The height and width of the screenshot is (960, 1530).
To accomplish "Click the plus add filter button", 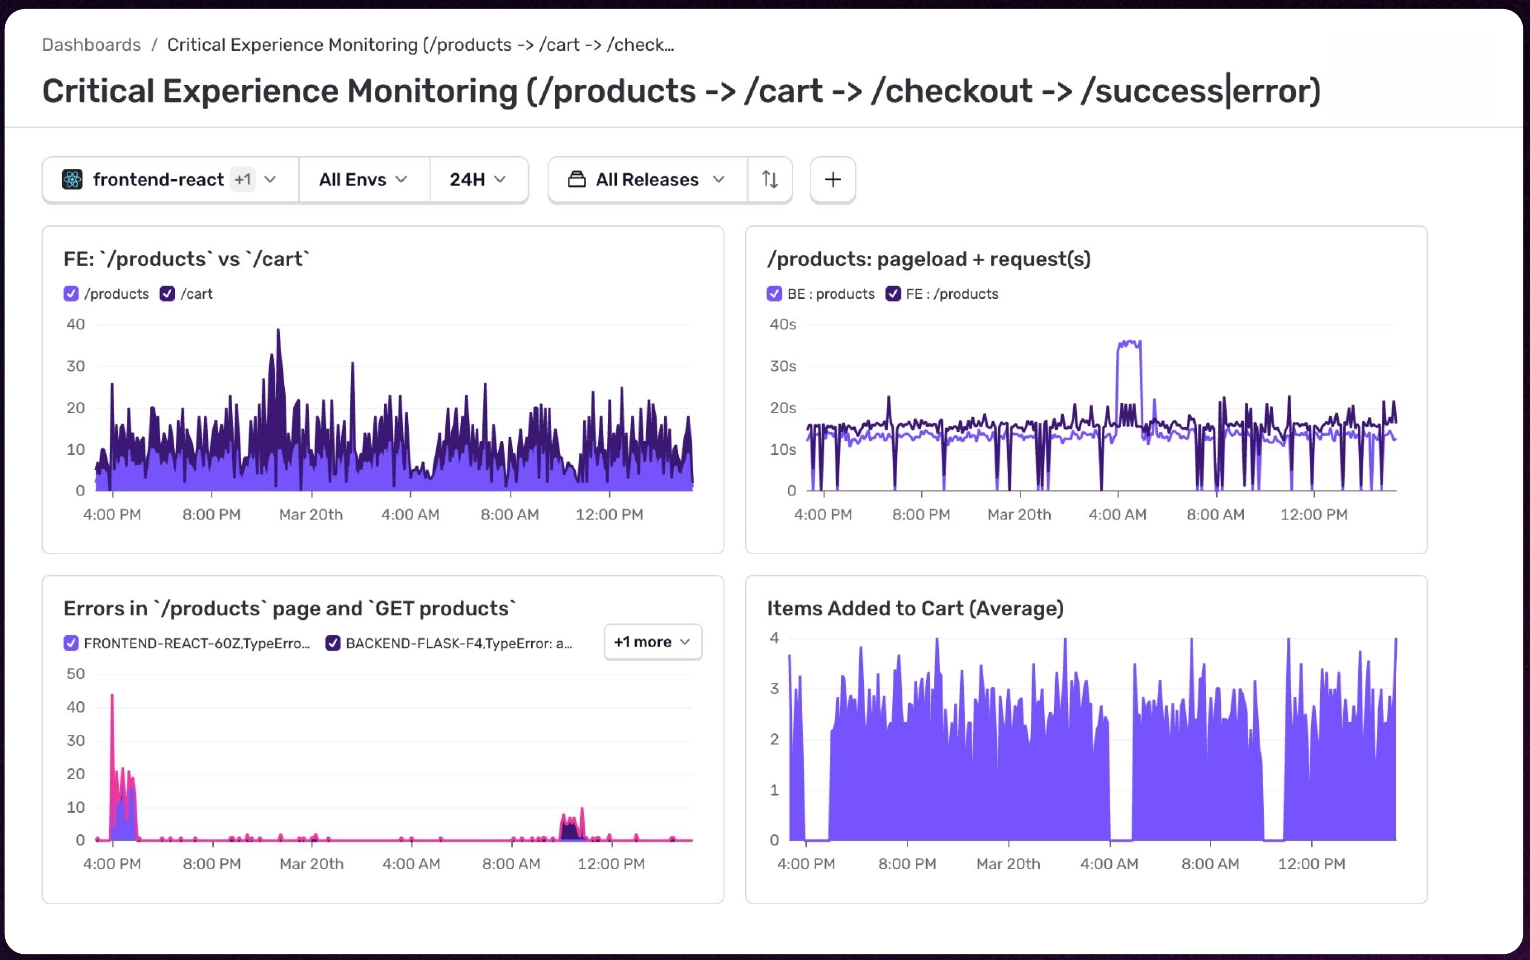I will pos(833,179).
